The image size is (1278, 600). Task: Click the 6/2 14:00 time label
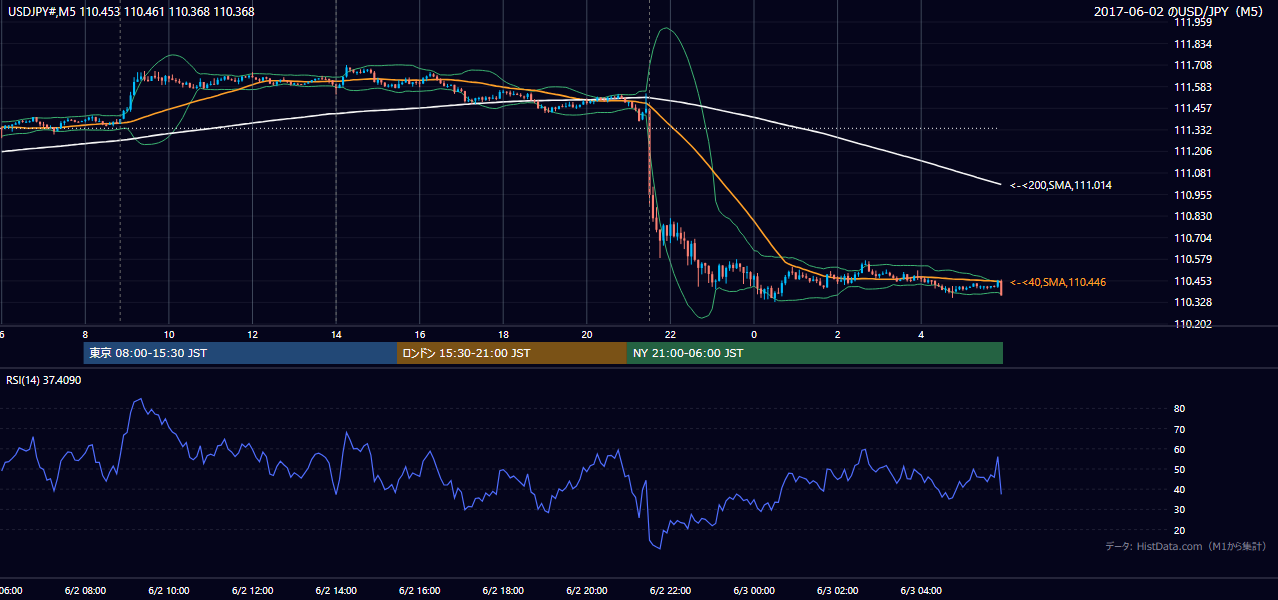pyautogui.click(x=336, y=591)
